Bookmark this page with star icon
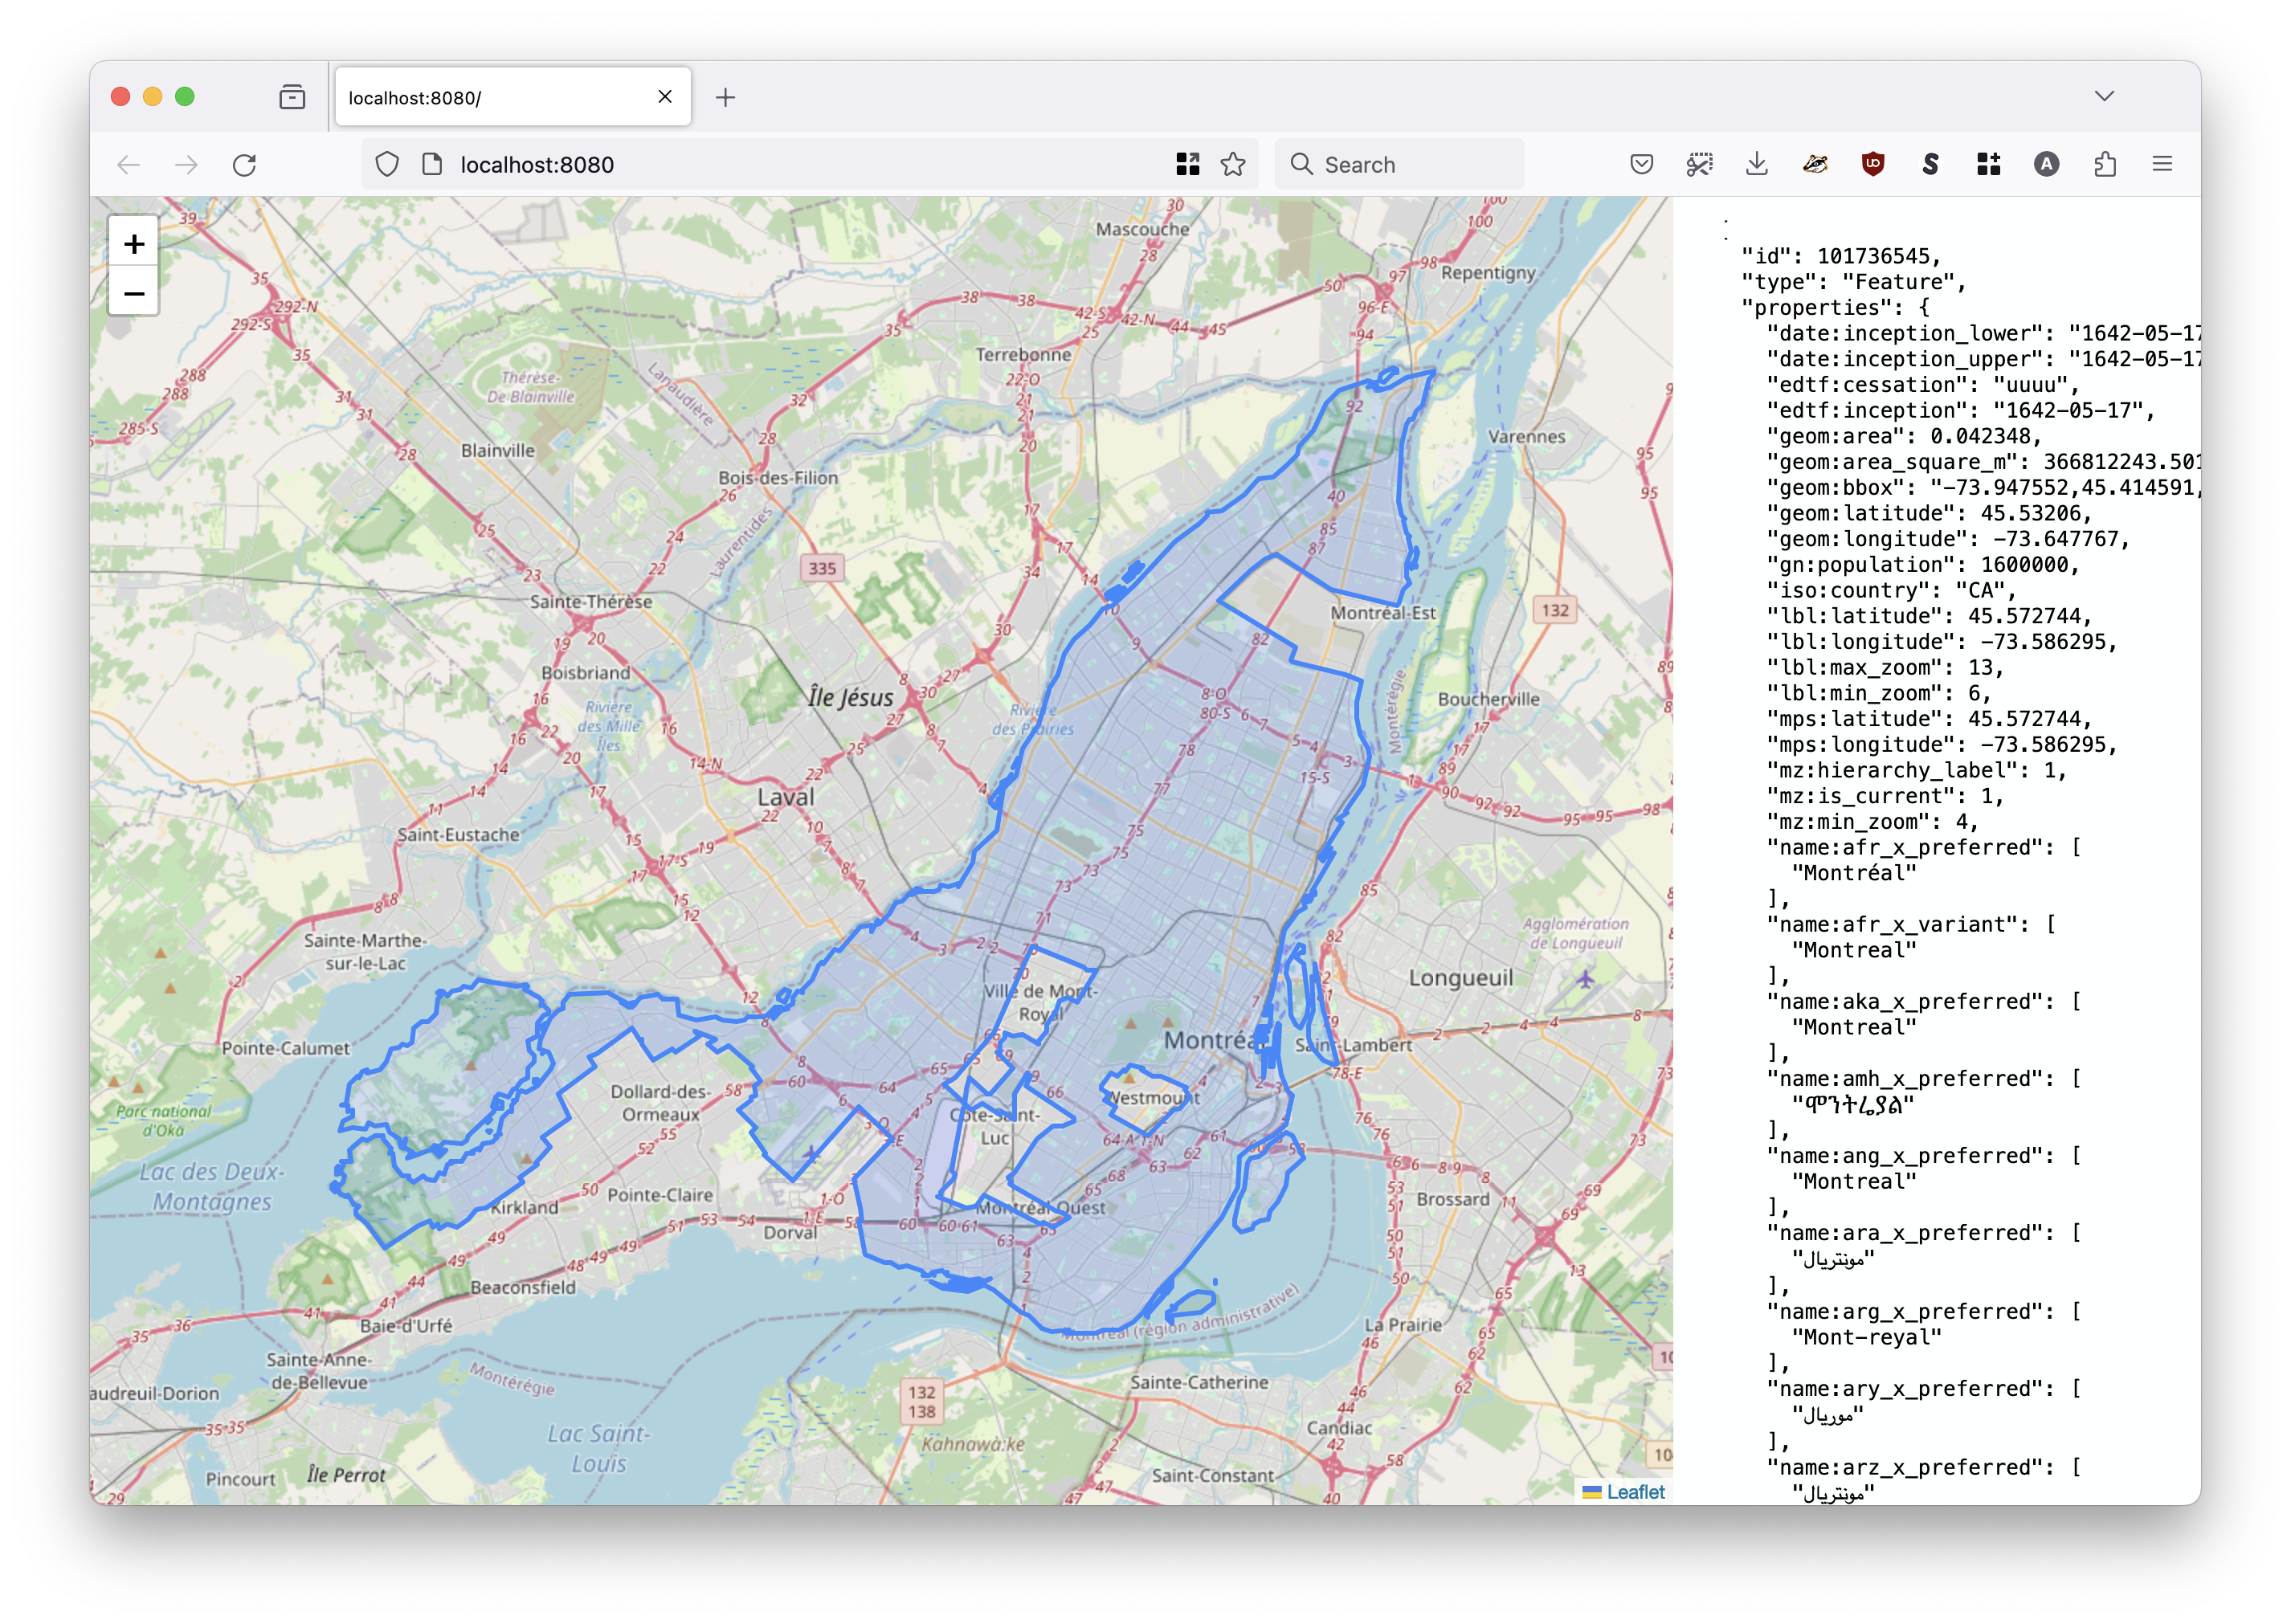Image resolution: width=2291 pixels, height=1624 pixels. [x=1233, y=165]
